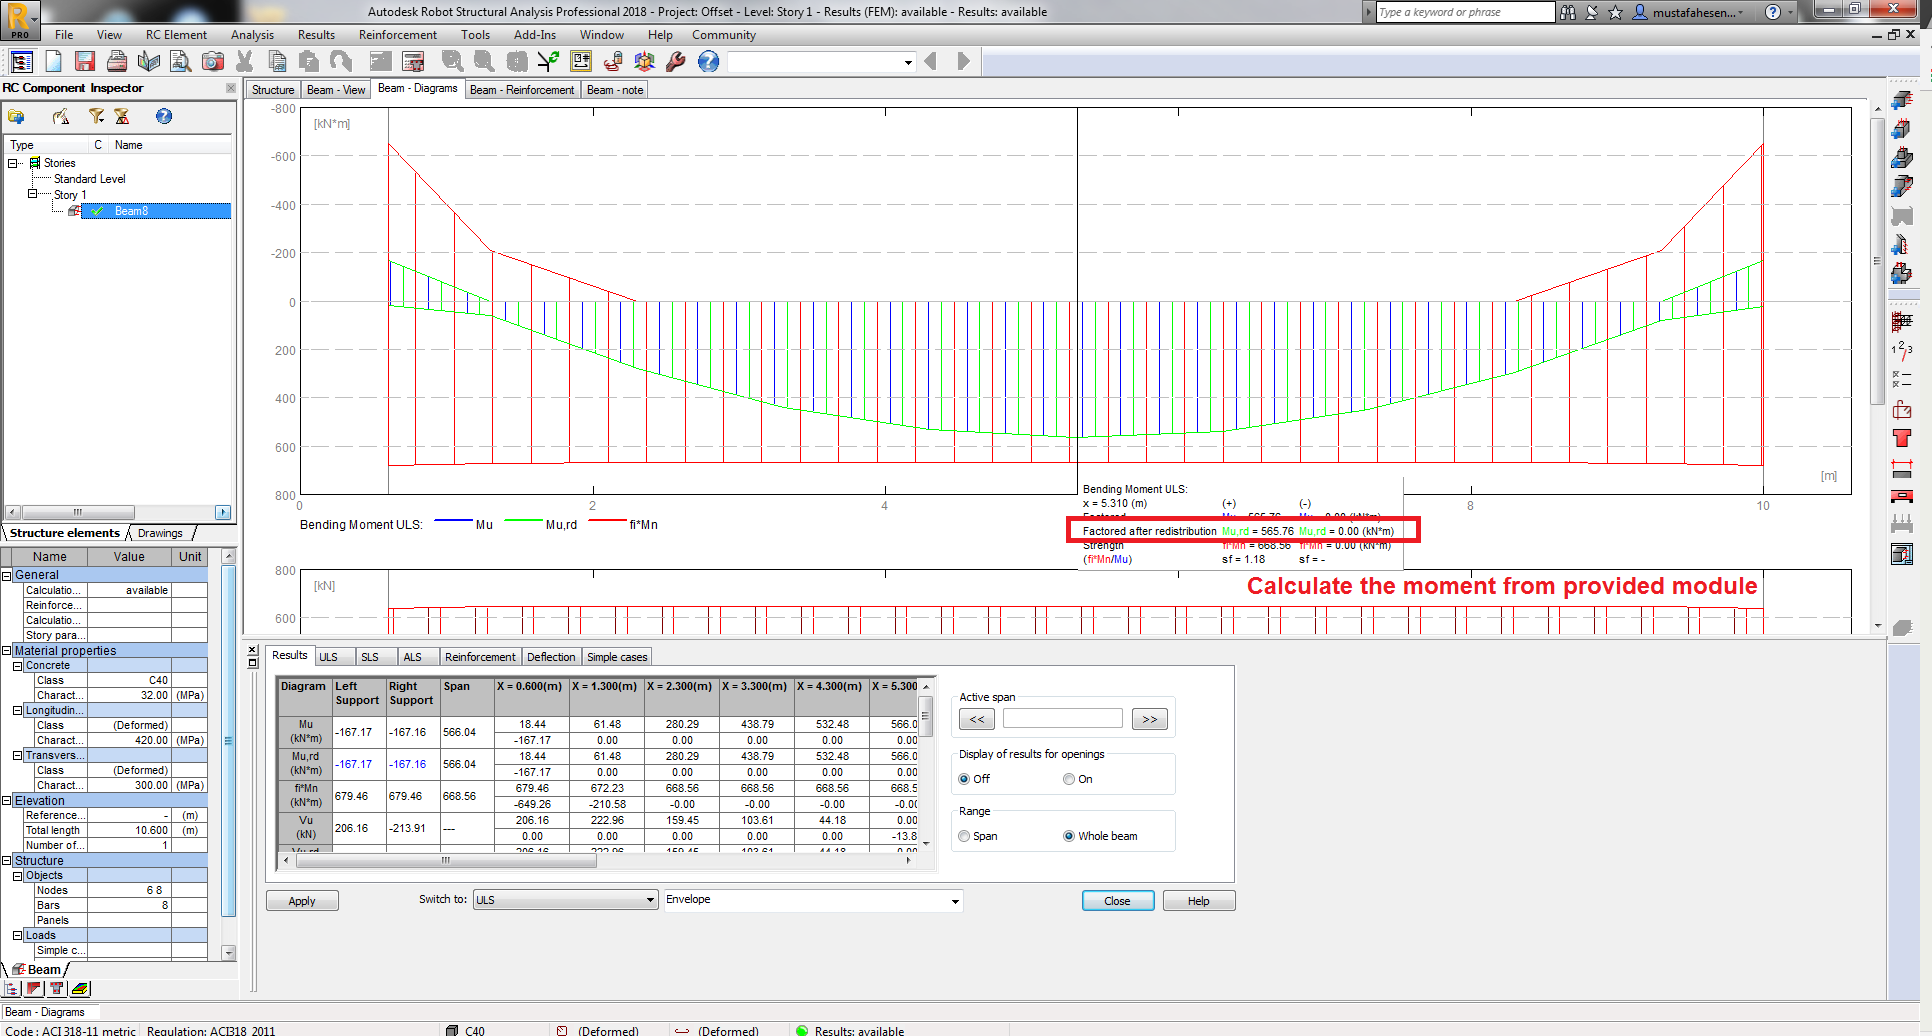The width and height of the screenshot is (1932, 1036).
Task: Open the empty toolbar selection combo box
Action: [x=821, y=62]
